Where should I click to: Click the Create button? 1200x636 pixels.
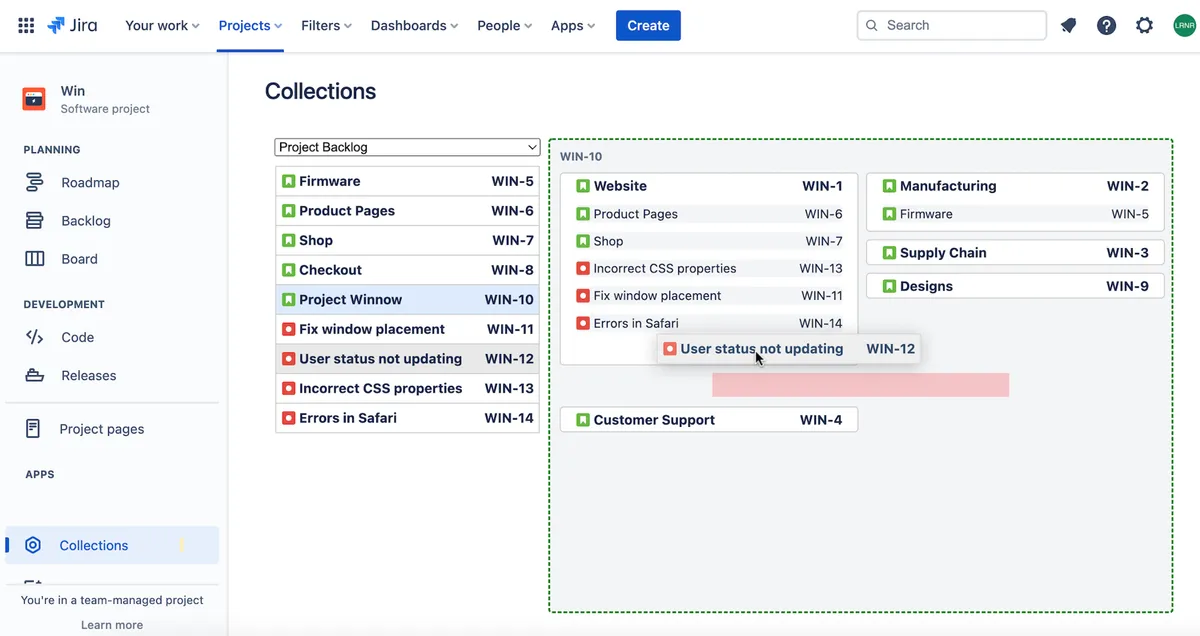648,25
